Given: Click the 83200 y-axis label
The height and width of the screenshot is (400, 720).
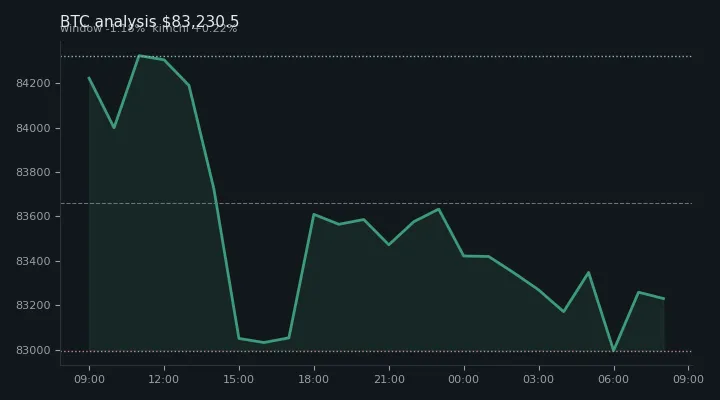Looking at the screenshot, I should [x=33, y=305].
